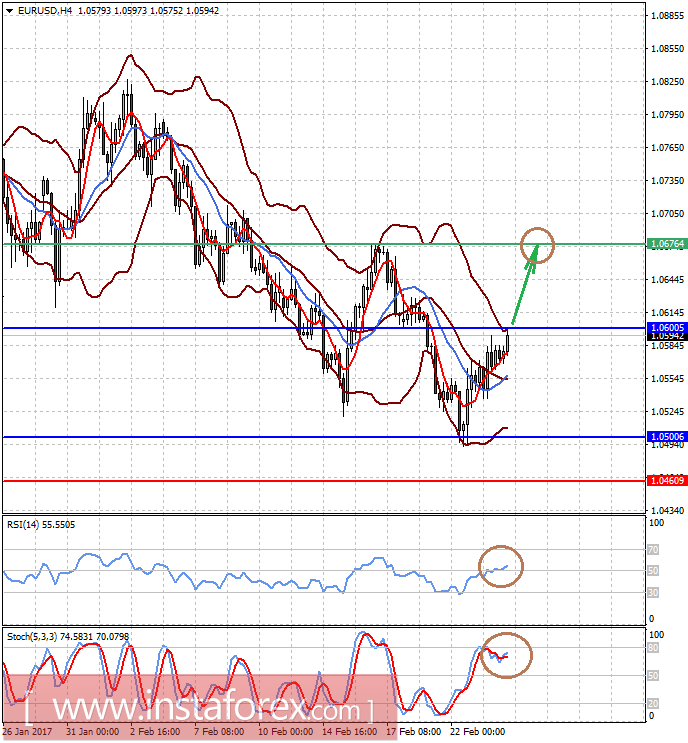Click the 26 Jan 2017 date label
This screenshot has width=688, height=743.
click(27, 731)
